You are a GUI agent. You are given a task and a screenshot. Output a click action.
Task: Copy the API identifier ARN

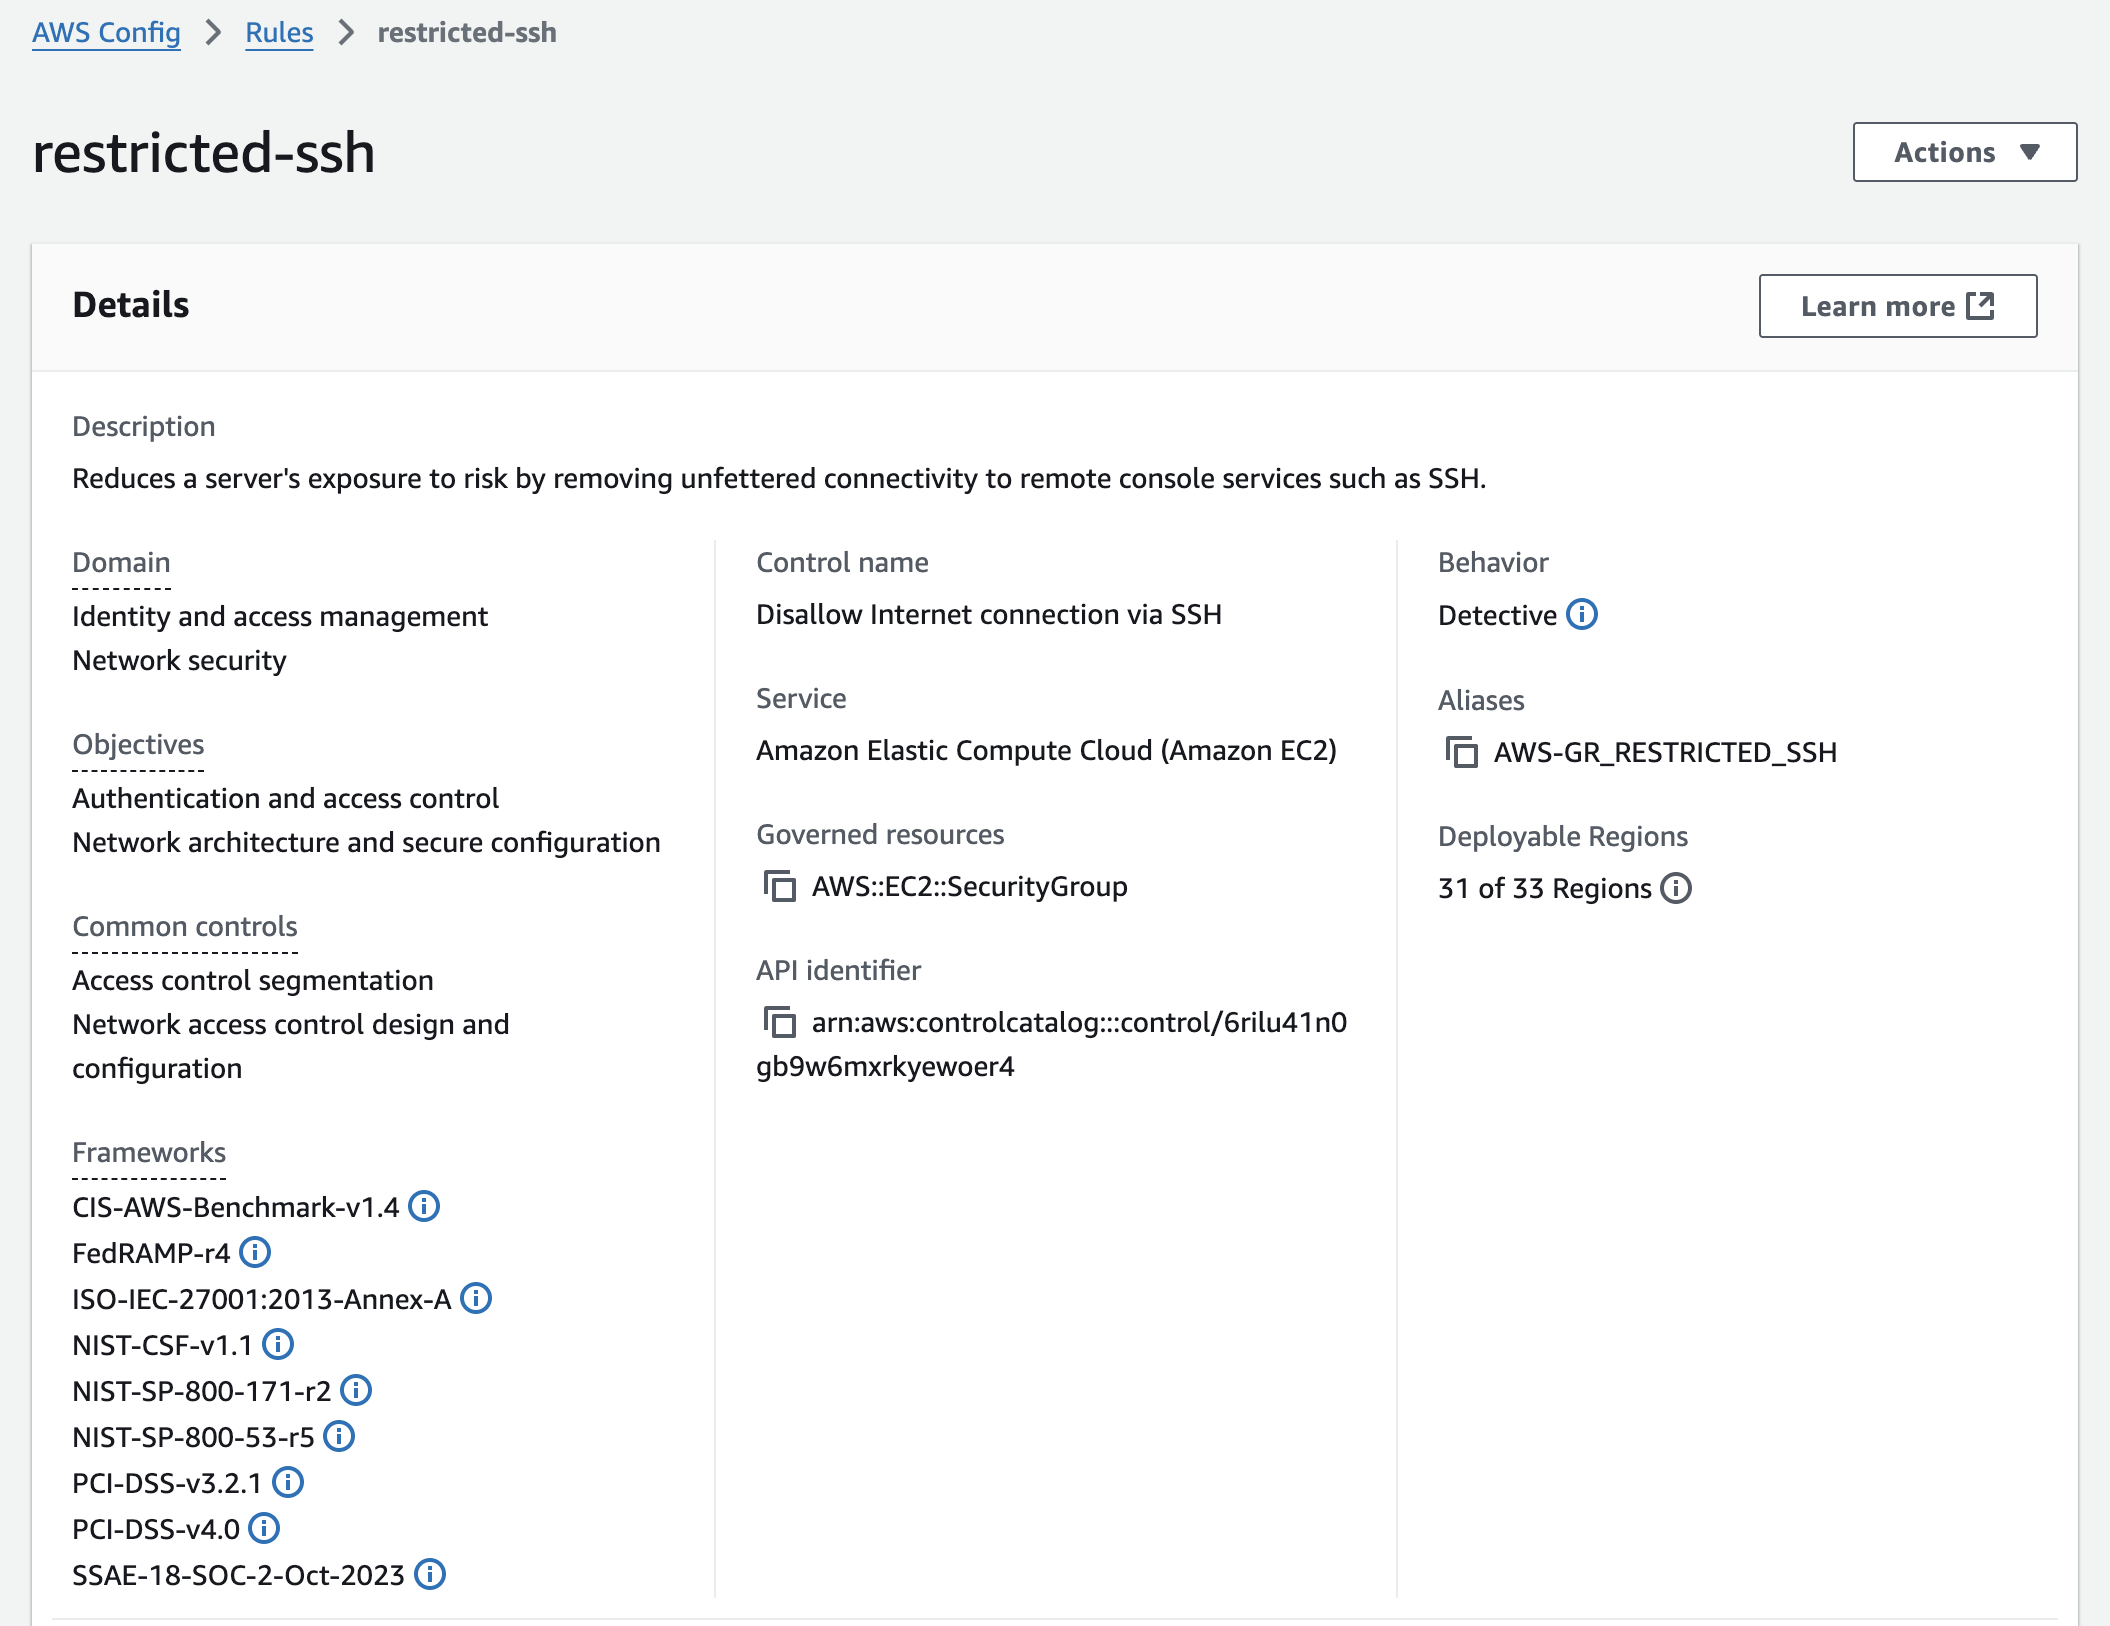point(779,1022)
